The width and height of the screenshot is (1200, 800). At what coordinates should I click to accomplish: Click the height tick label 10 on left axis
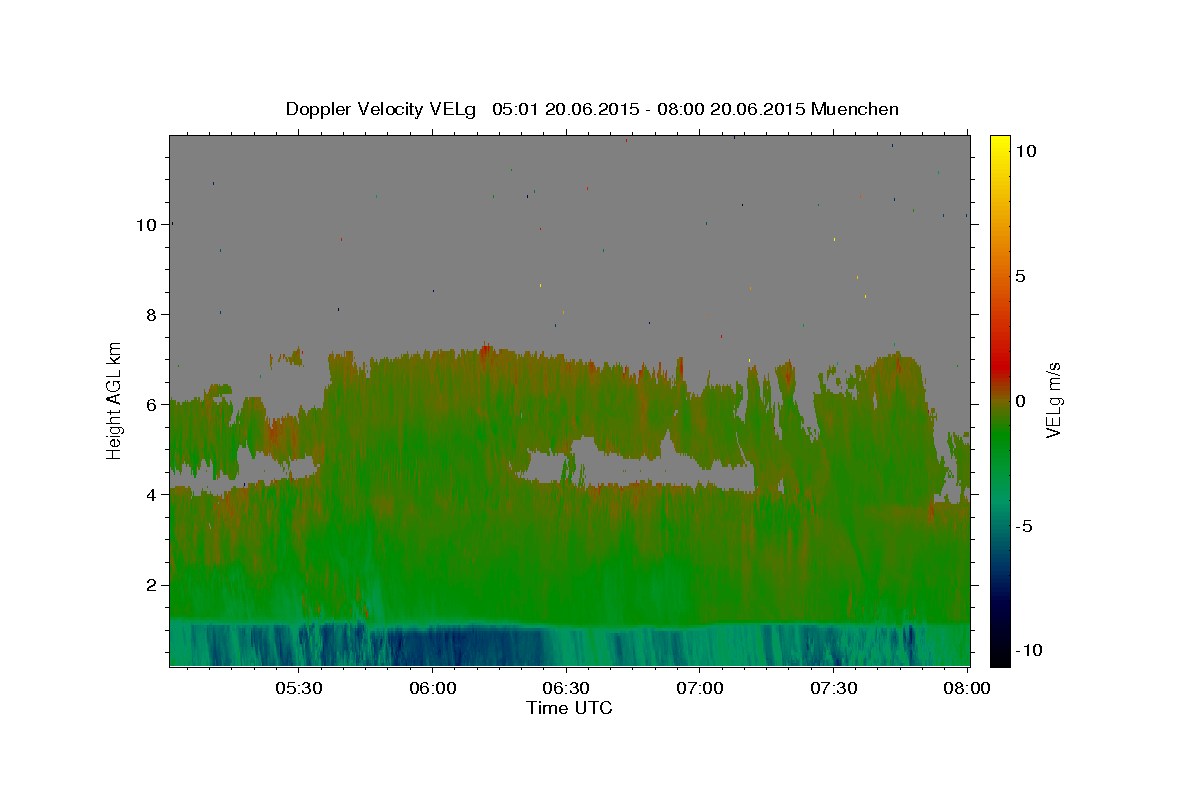tap(148, 224)
